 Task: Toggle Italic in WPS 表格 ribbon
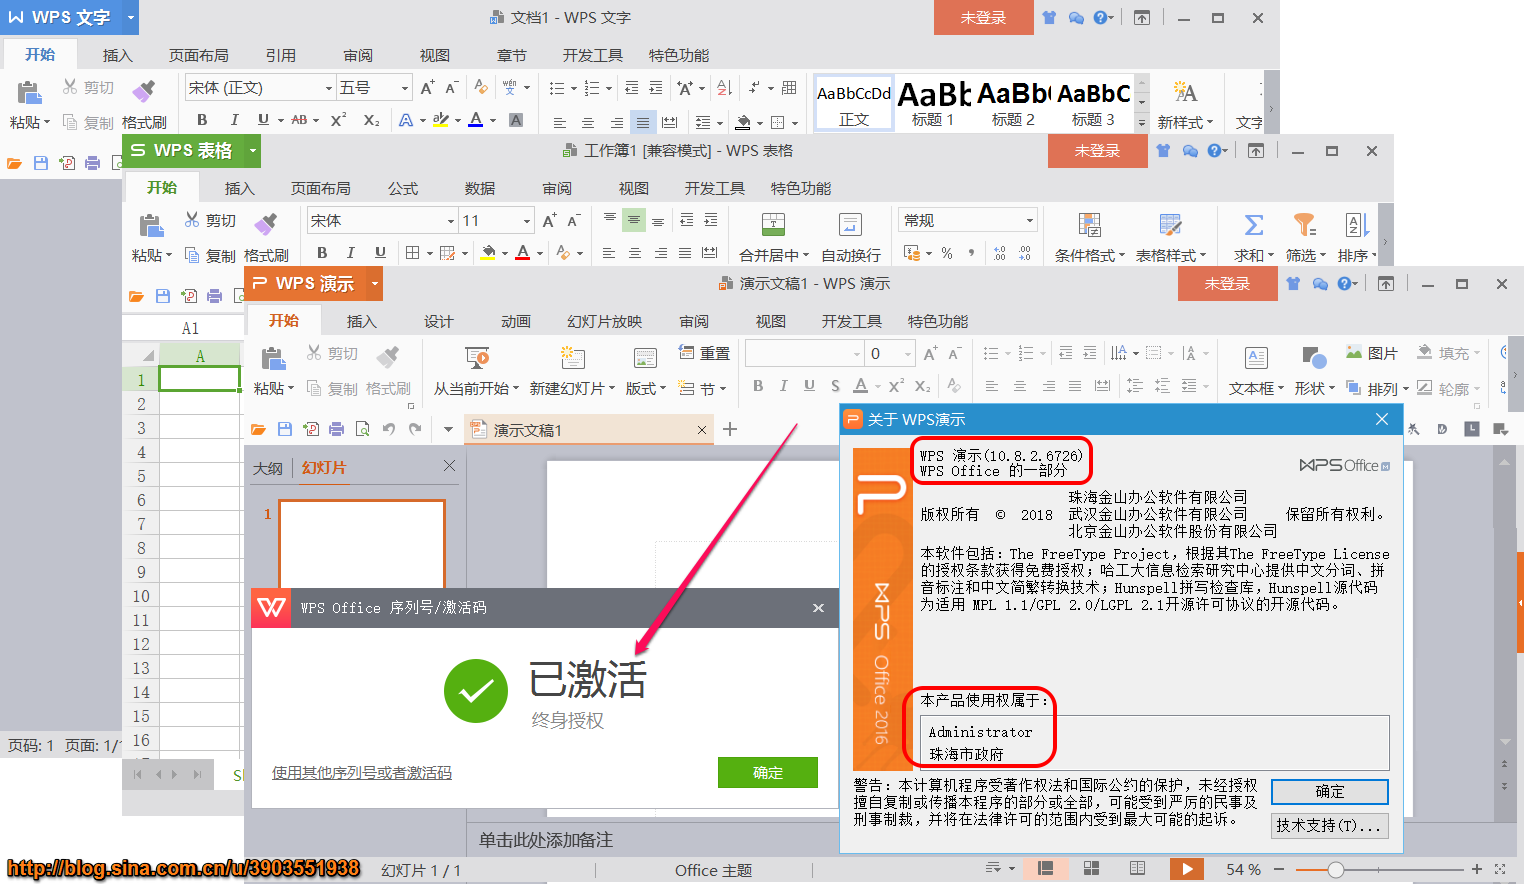tap(351, 252)
